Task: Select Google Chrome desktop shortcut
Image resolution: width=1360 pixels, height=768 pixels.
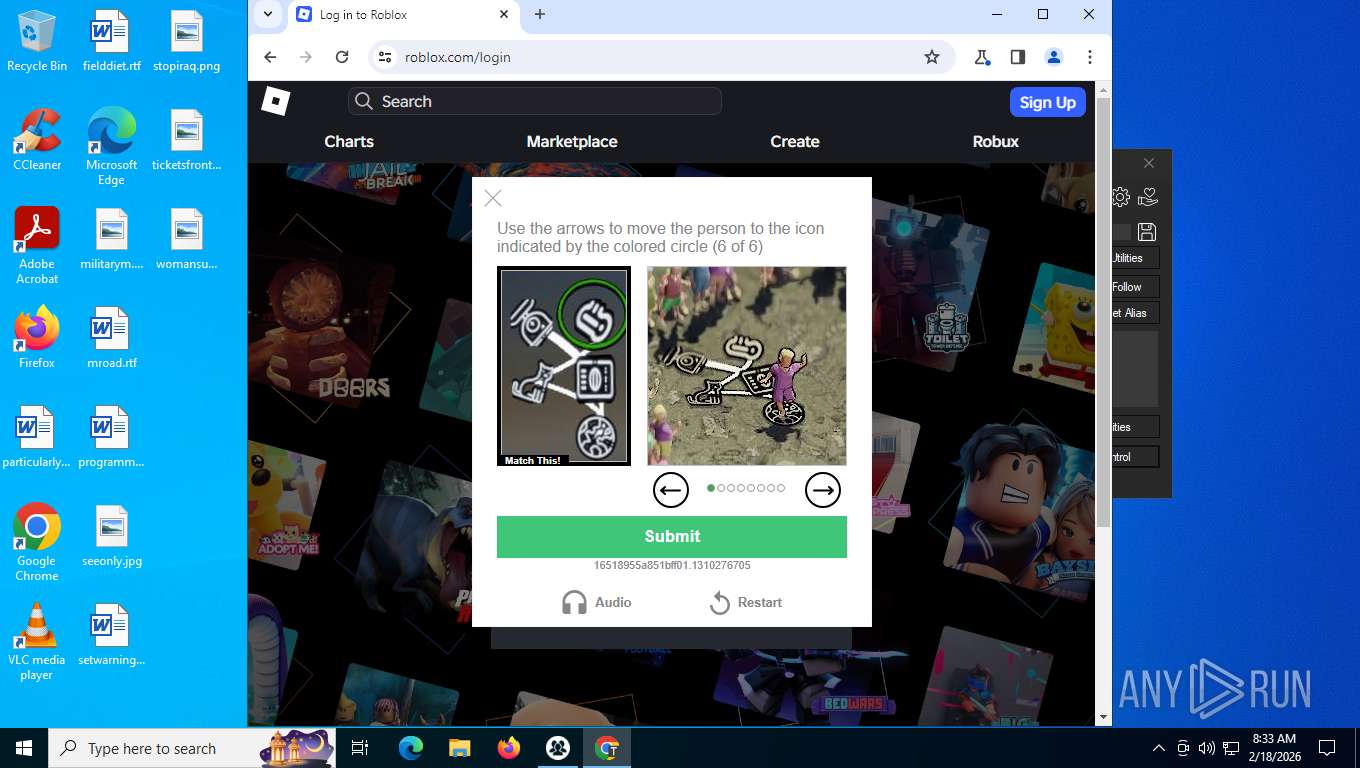Action: coord(37,543)
